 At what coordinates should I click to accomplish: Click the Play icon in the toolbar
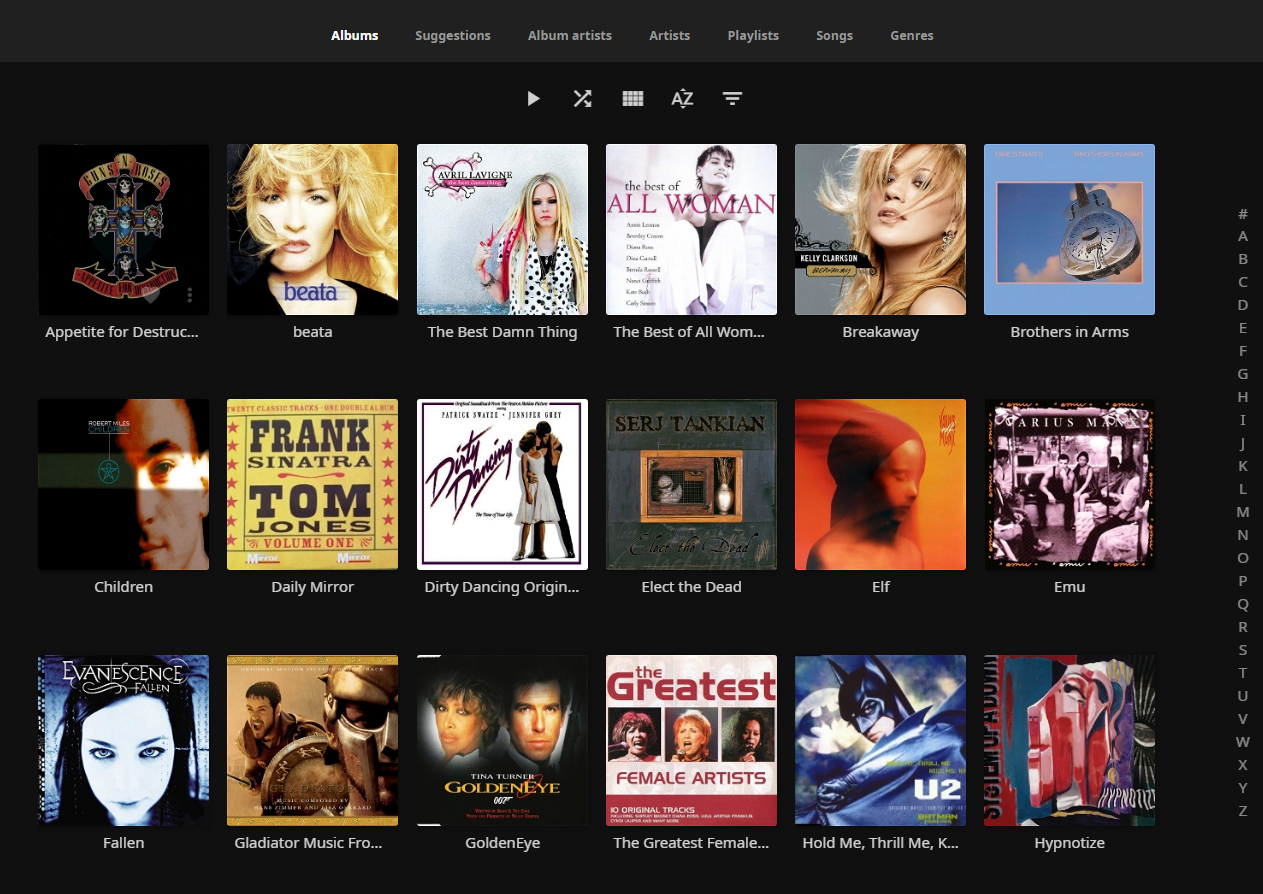pyautogui.click(x=533, y=98)
